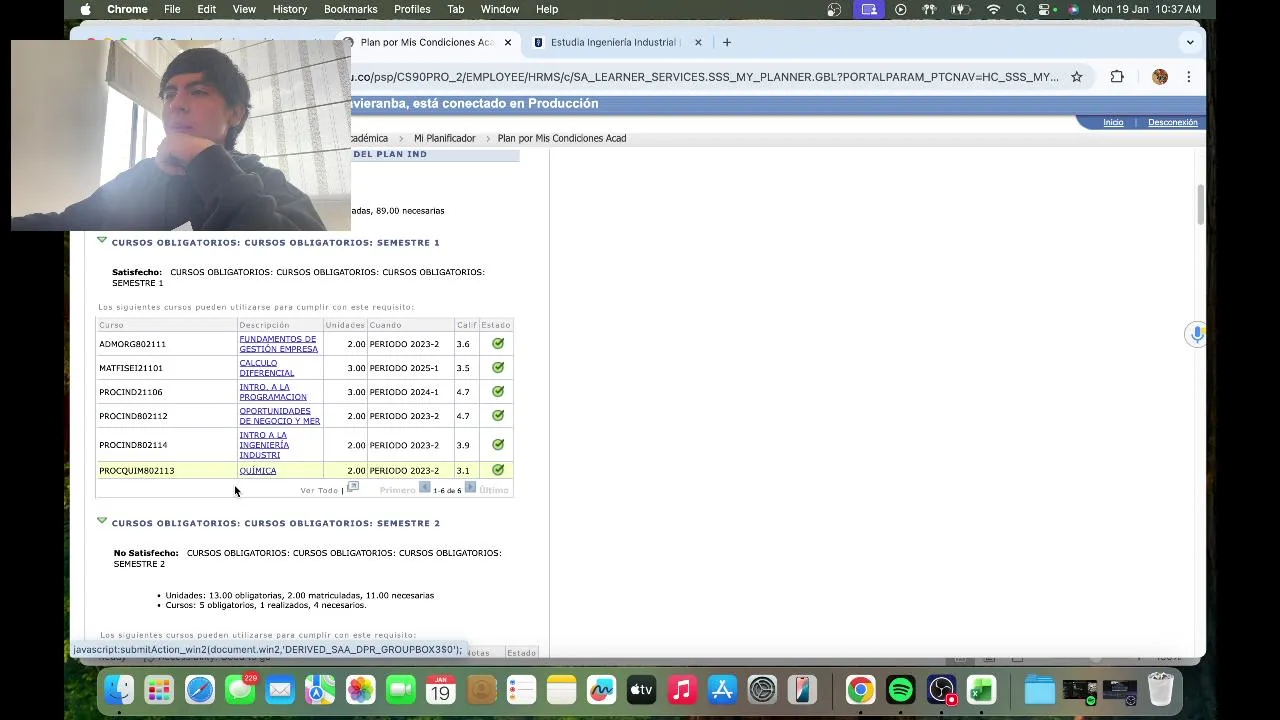Click the Inicio link
Viewport: 1280px width, 720px height.
point(1113,122)
